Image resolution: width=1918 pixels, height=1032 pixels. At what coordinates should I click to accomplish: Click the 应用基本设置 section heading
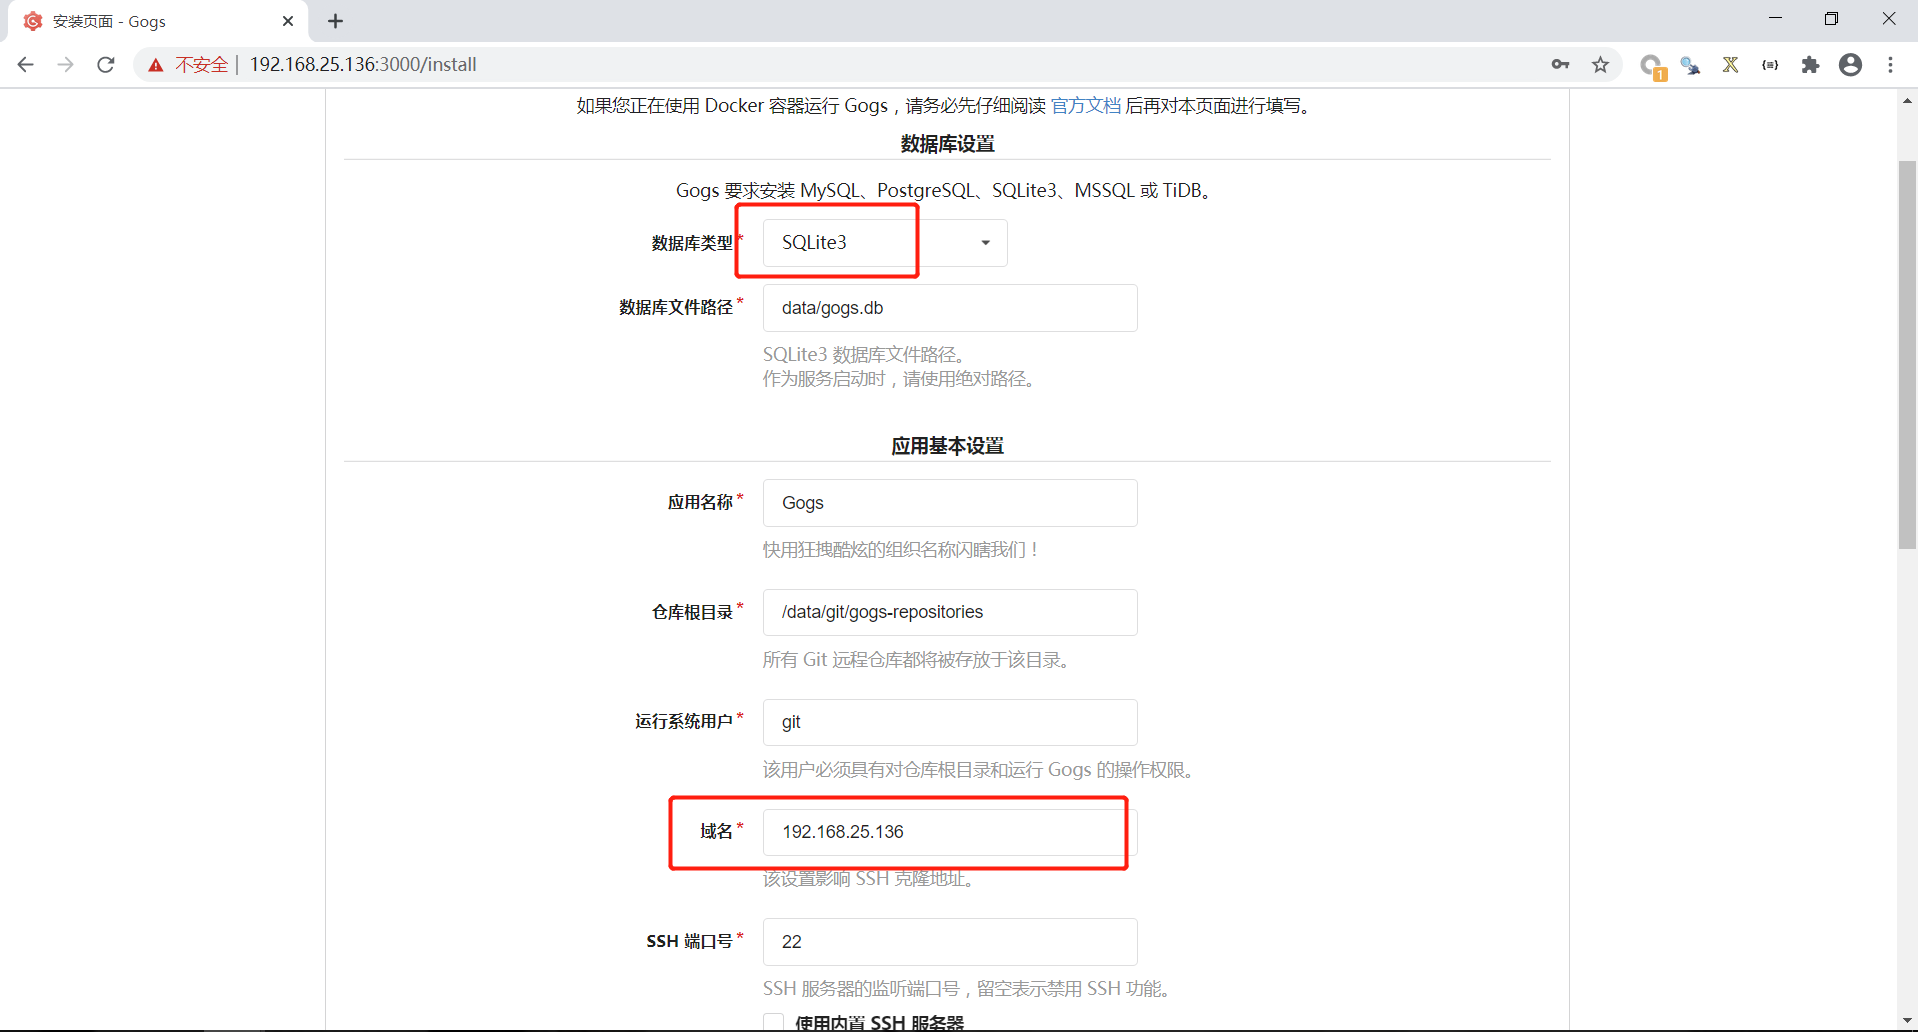(x=947, y=446)
